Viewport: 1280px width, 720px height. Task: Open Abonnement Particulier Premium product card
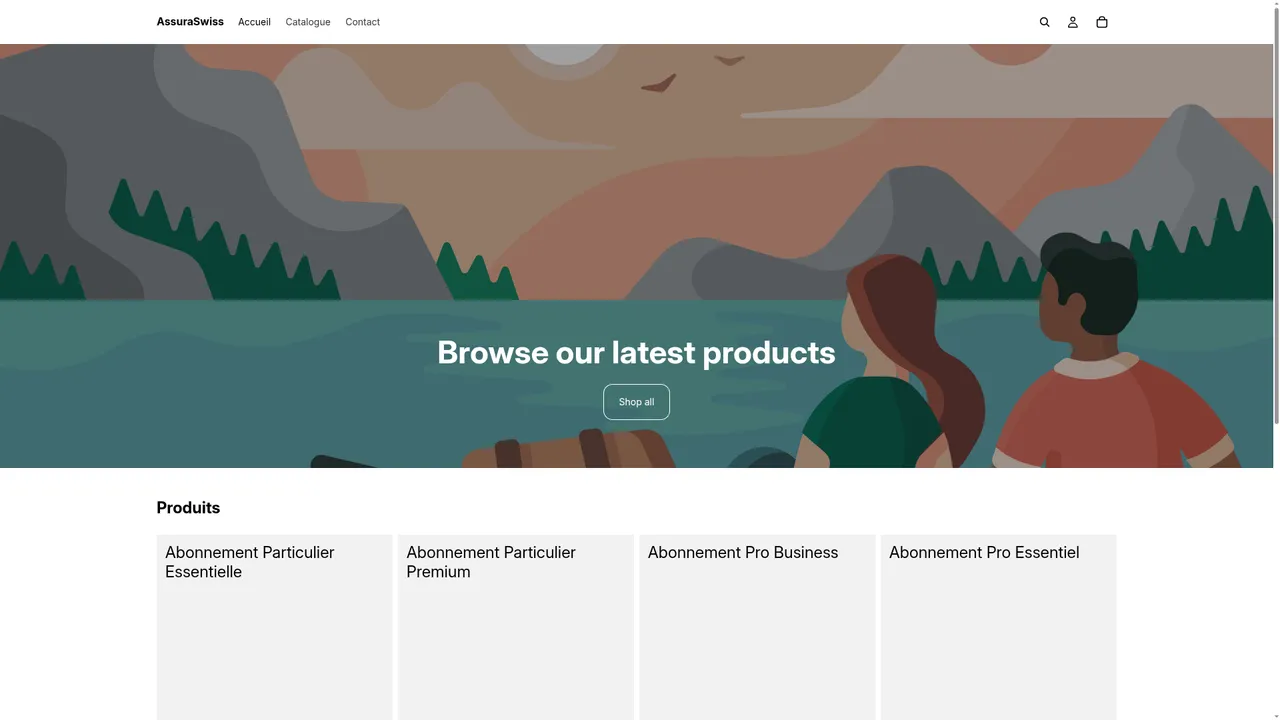(516, 627)
